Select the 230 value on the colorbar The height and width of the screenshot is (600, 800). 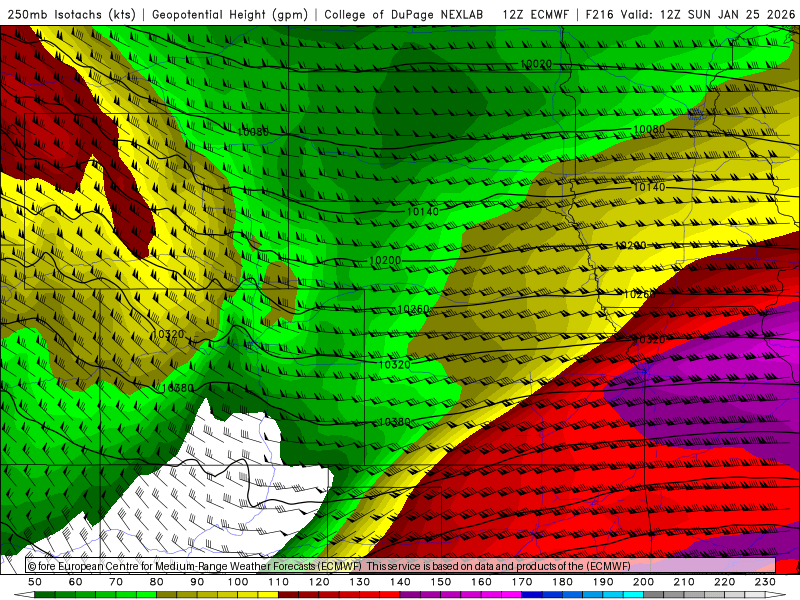765,582
